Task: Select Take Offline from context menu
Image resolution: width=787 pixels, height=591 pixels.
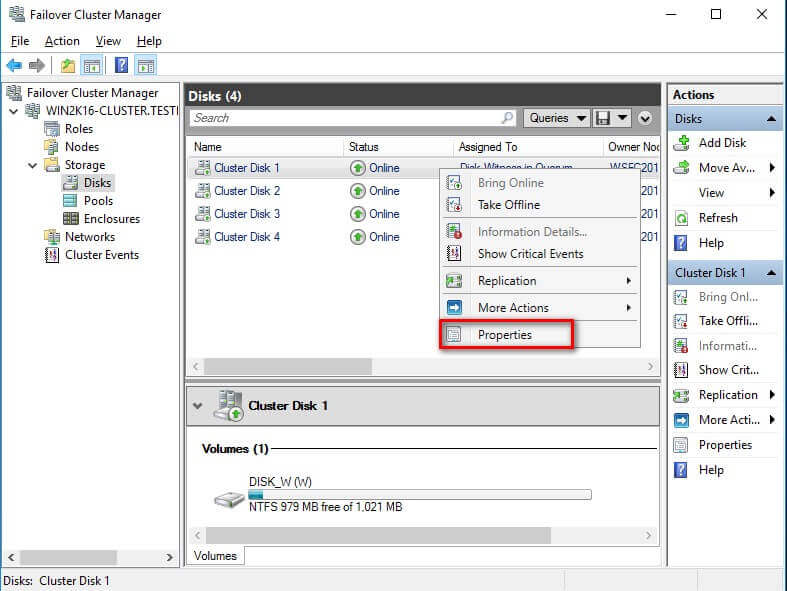Action: click(508, 205)
